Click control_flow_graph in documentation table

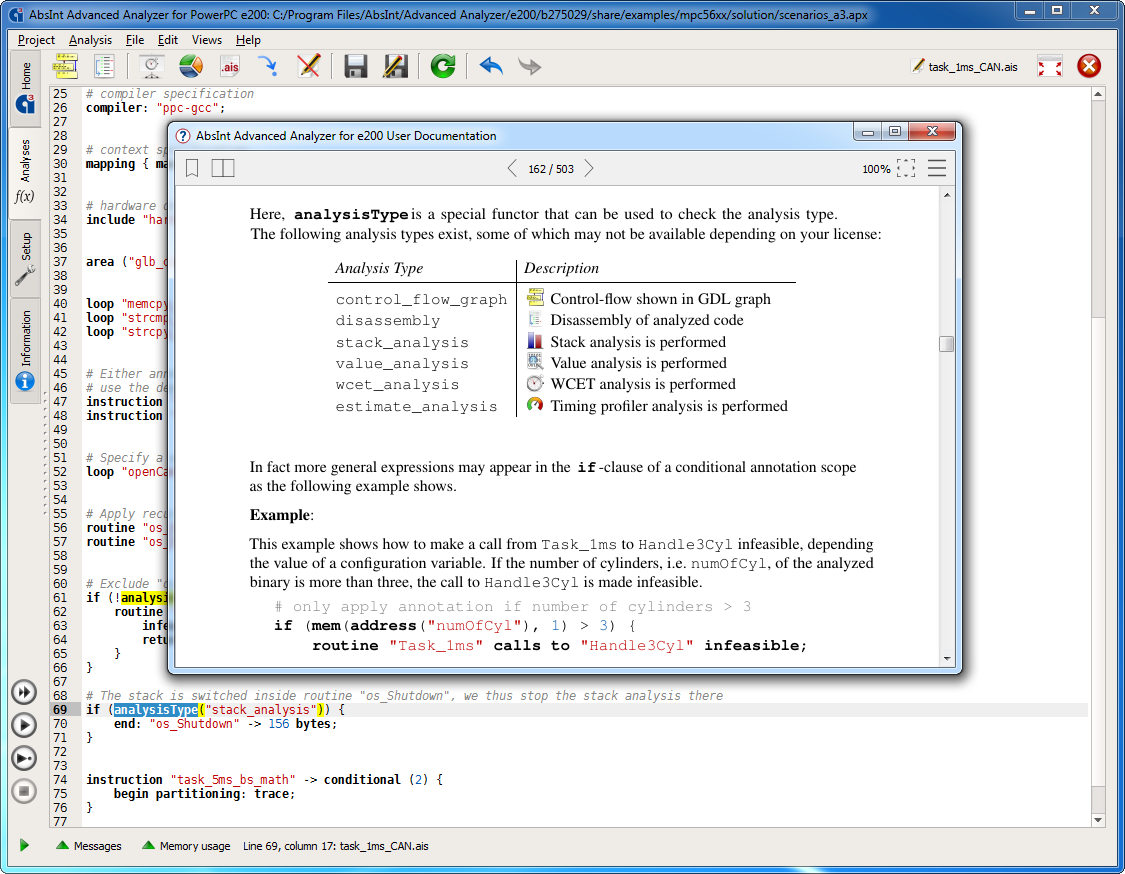421,300
